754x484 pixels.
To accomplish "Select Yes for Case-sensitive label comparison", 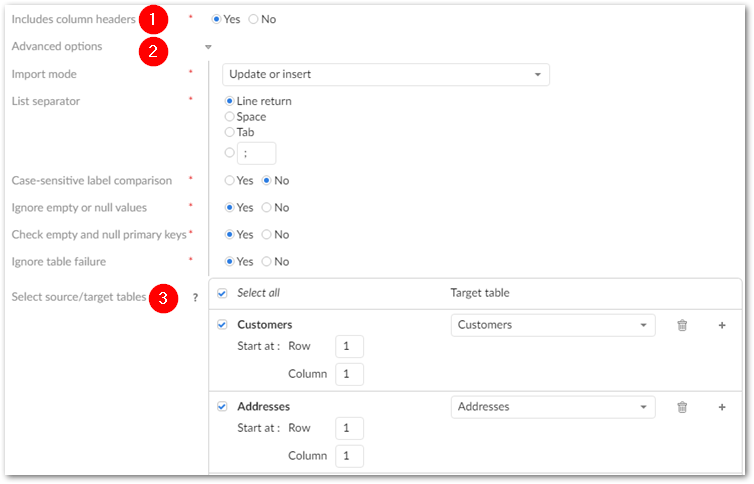I will click(x=230, y=181).
